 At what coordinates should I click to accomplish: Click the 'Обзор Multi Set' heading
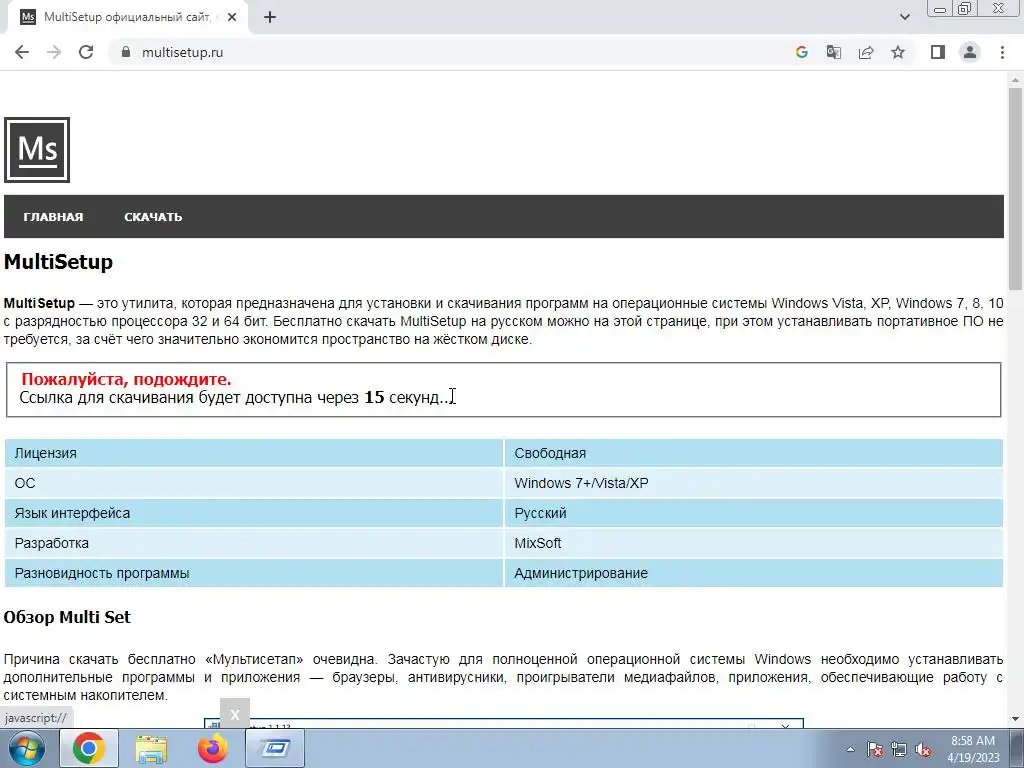point(67,617)
